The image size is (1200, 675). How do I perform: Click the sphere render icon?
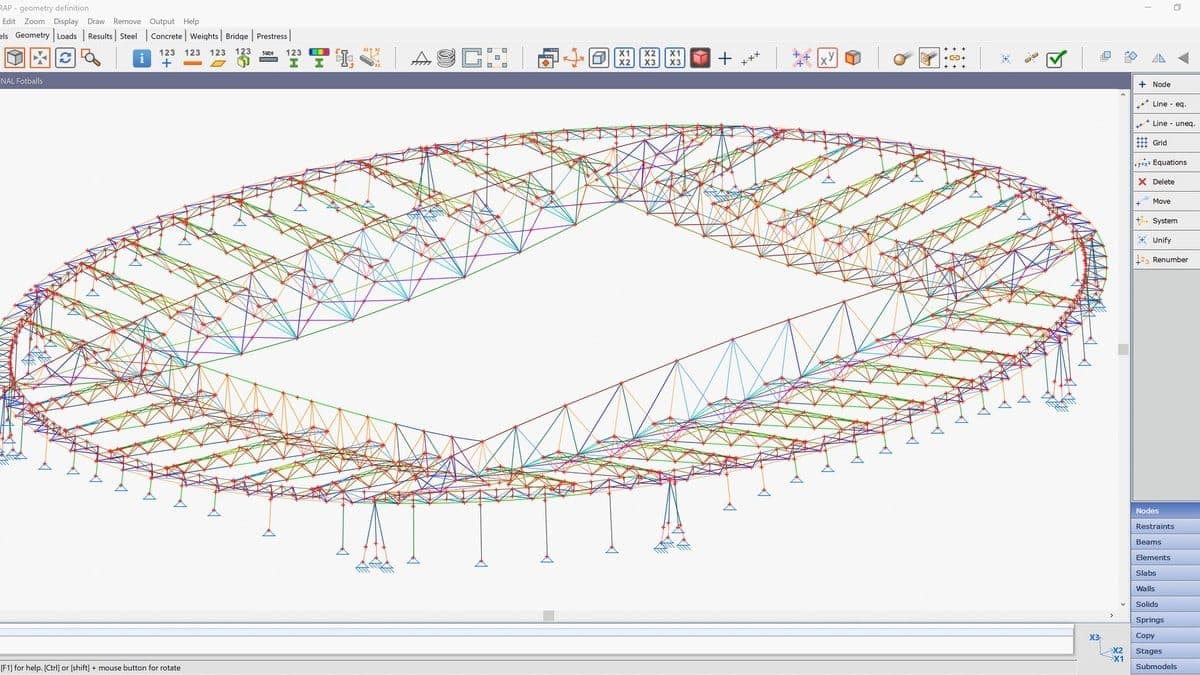tap(903, 59)
